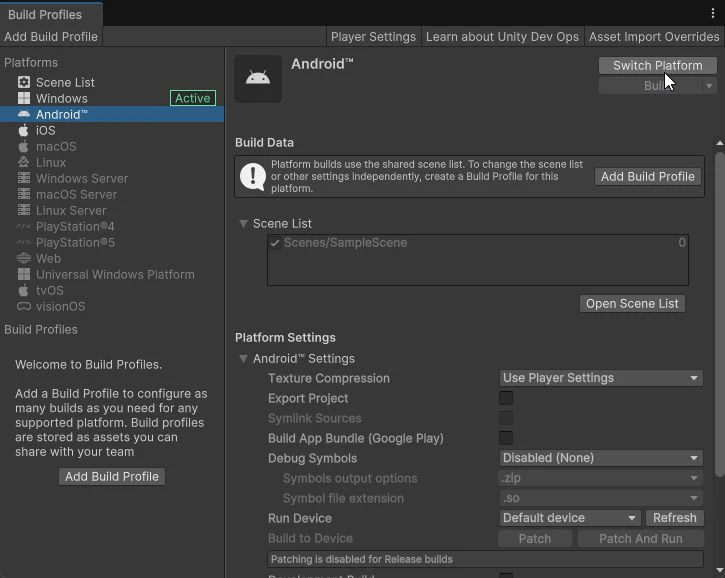The image size is (725, 578).
Task: Collapse the Scene List foldout triangle
Action: click(x=243, y=224)
